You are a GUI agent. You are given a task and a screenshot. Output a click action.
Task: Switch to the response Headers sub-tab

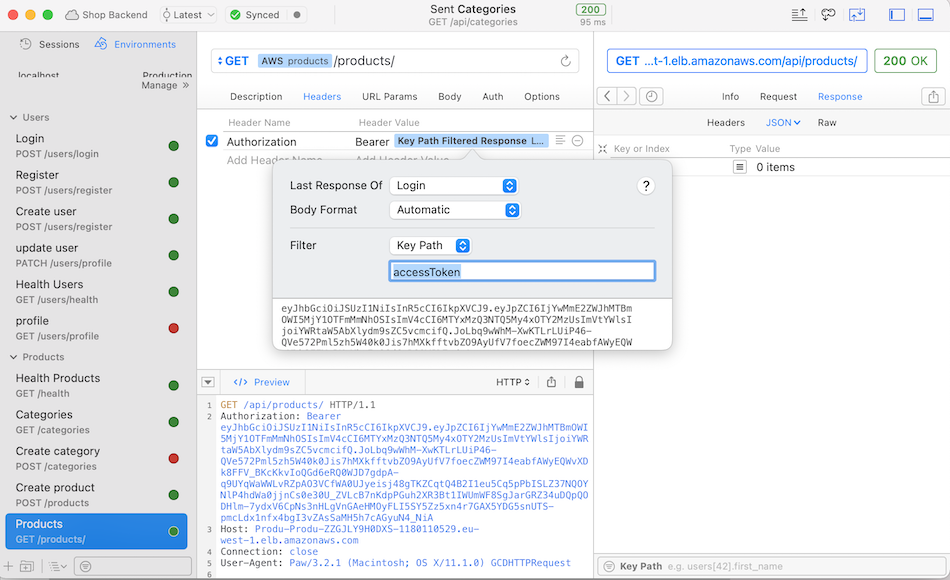(725, 123)
